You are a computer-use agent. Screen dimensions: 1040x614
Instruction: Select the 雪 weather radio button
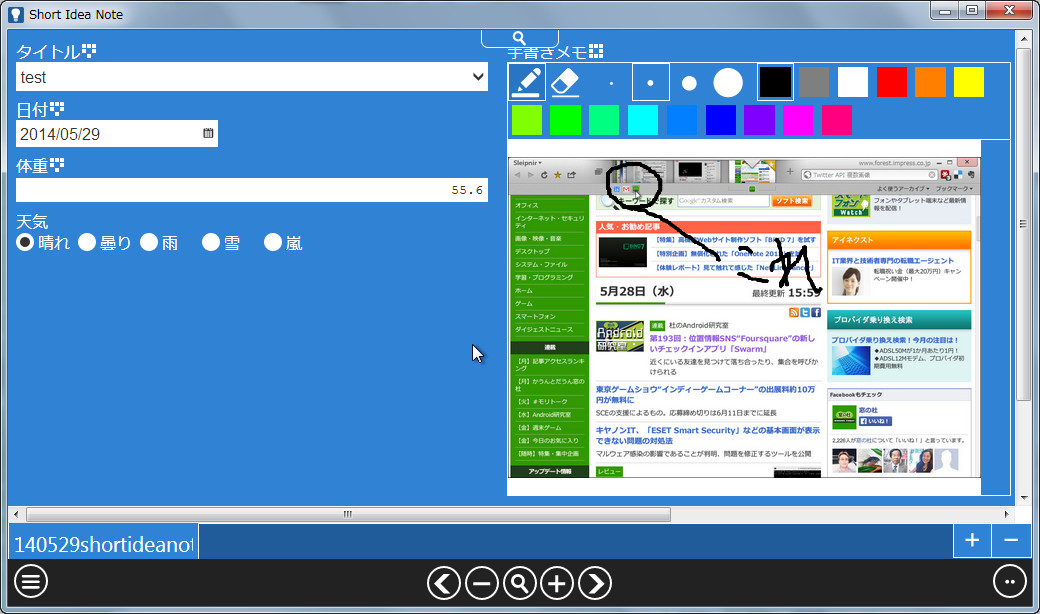point(211,242)
